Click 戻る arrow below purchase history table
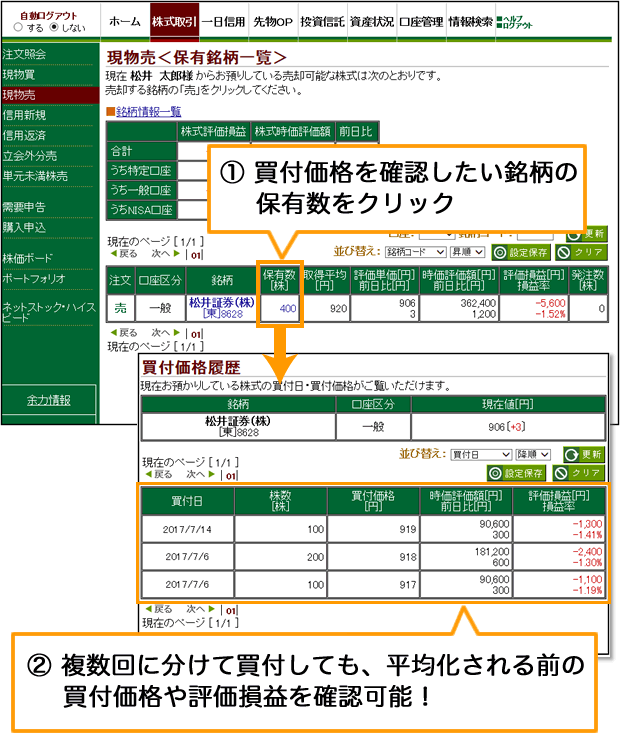 coord(159,609)
